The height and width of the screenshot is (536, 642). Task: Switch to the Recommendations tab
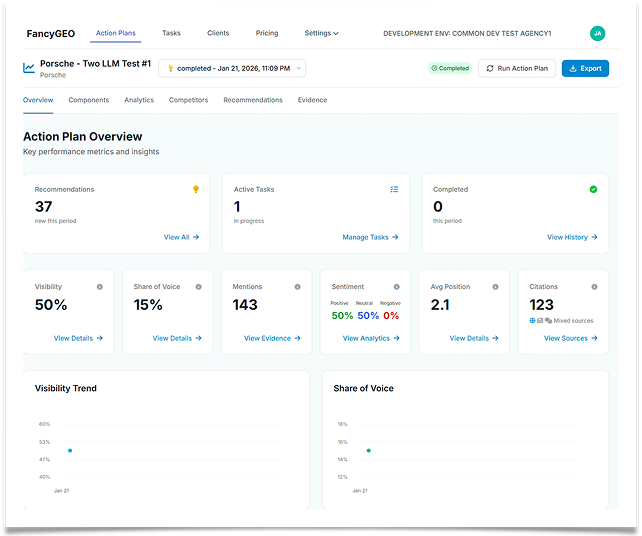click(253, 100)
